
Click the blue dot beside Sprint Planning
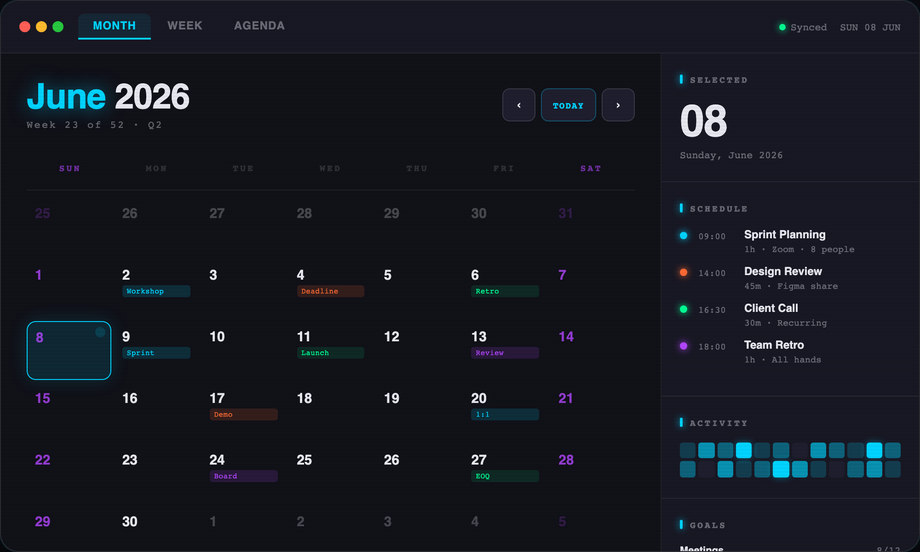click(x=684, y=236)
